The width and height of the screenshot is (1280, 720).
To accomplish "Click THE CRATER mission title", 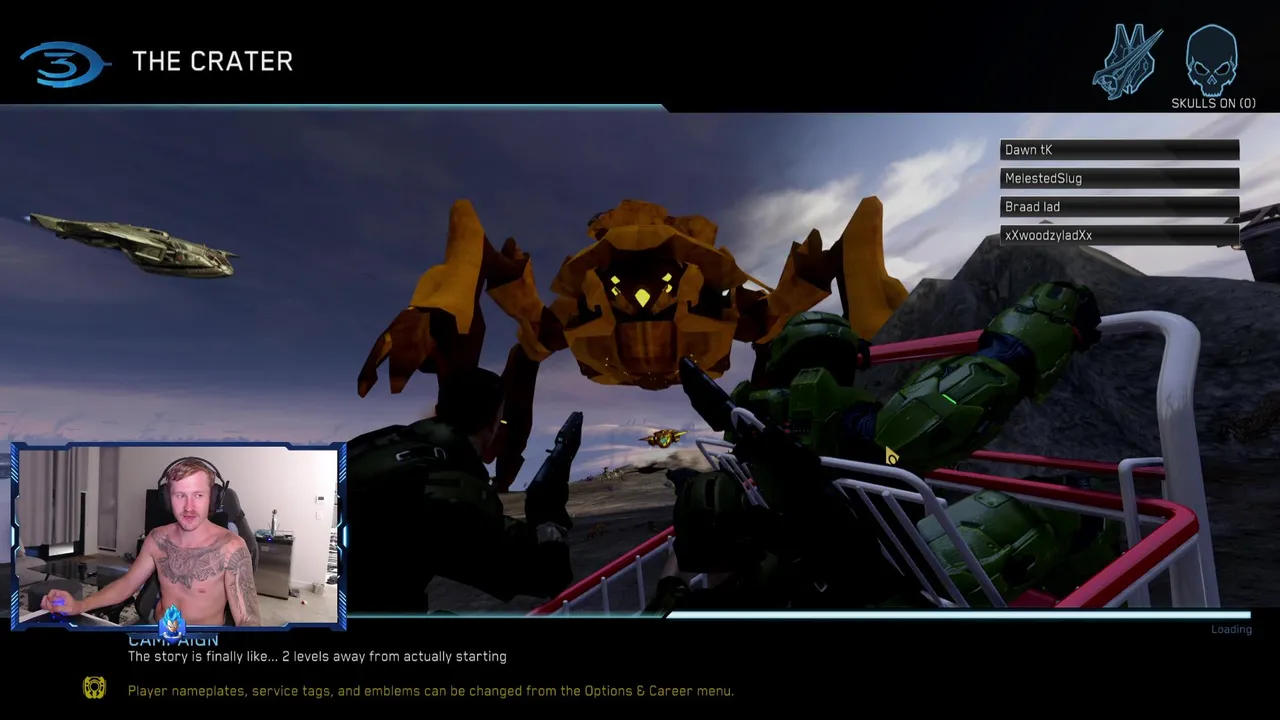I will (x=212, y=62).
